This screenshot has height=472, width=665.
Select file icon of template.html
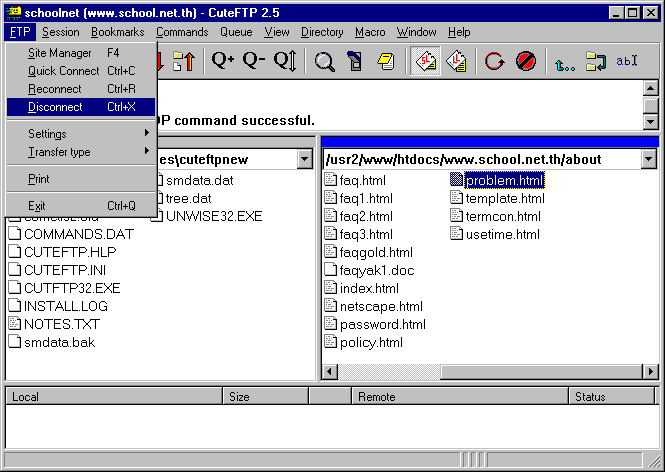456,198
